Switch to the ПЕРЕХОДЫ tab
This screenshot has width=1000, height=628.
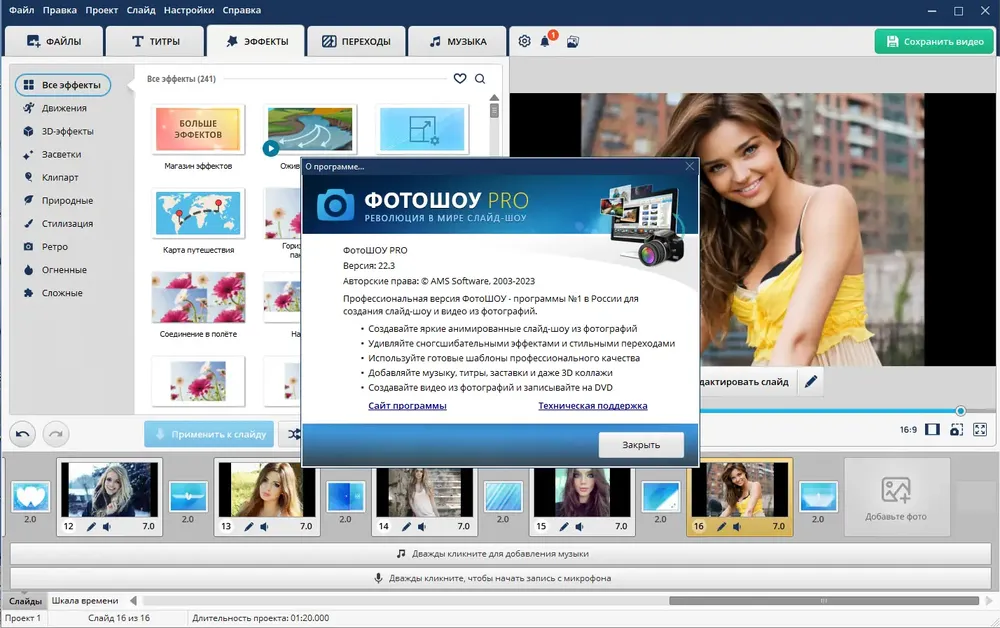[x=356, y=41]
